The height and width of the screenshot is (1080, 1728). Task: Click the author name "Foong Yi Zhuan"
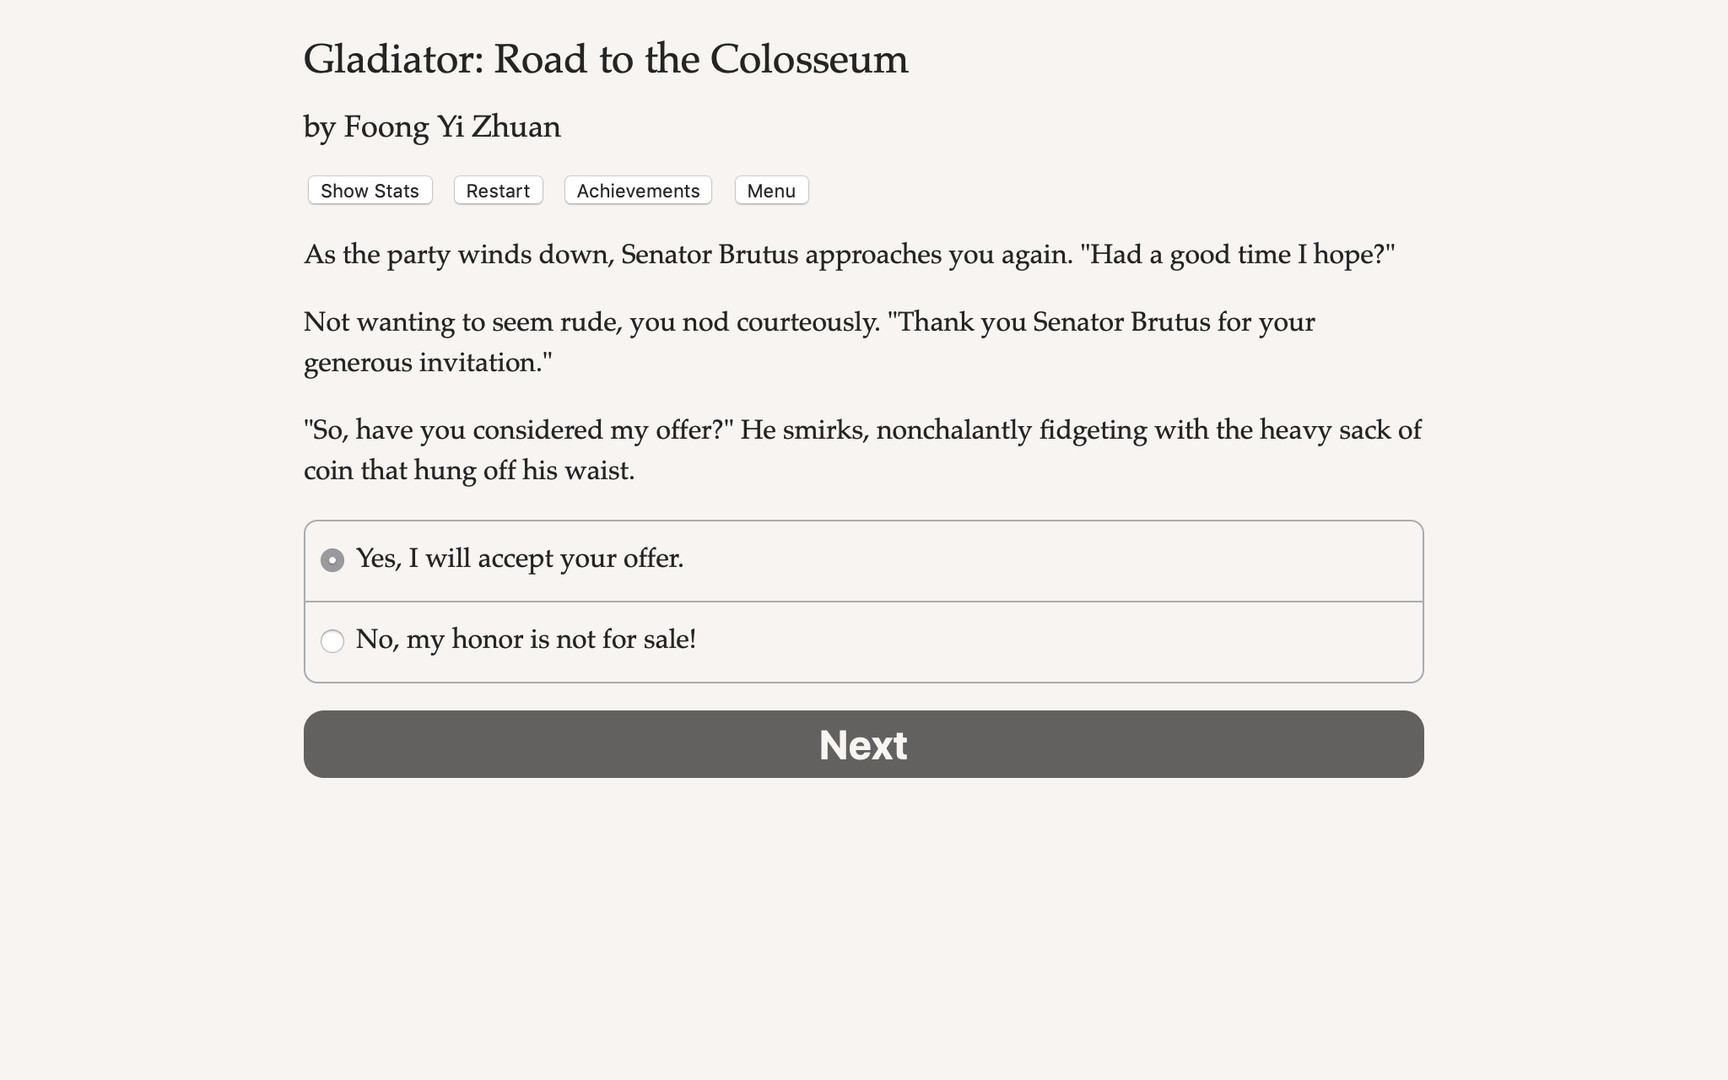click(x=431, y=127)
